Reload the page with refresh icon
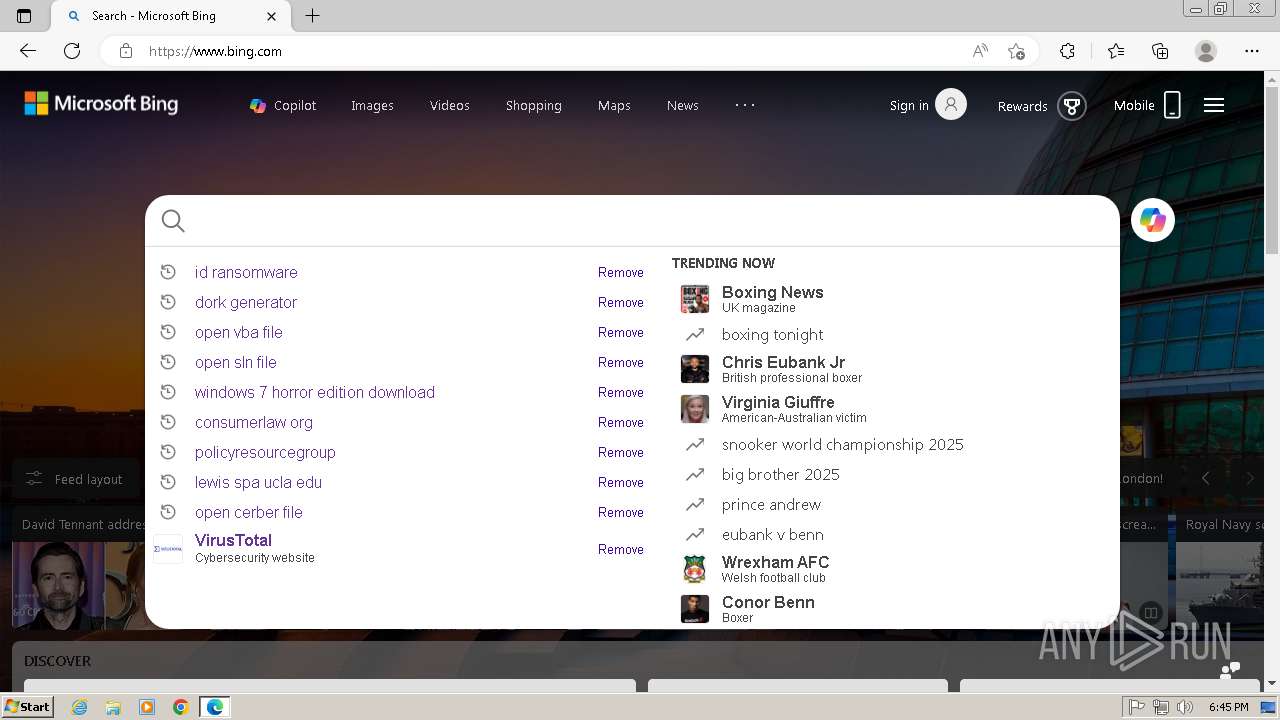 [72, 51]
